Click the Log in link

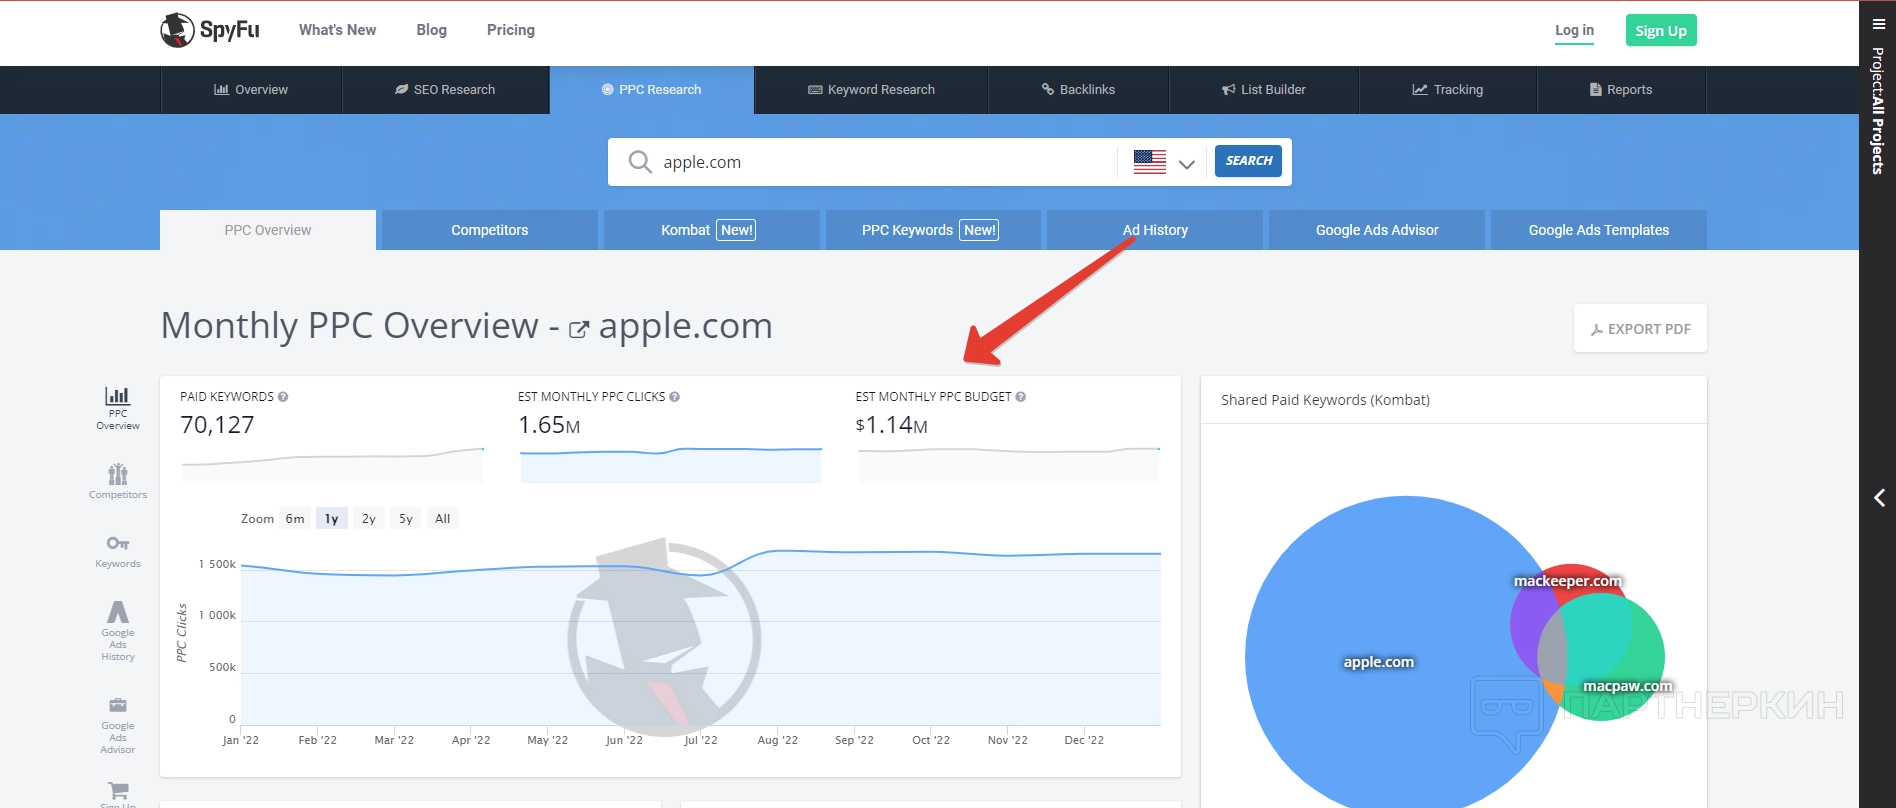click(1574, 31)
